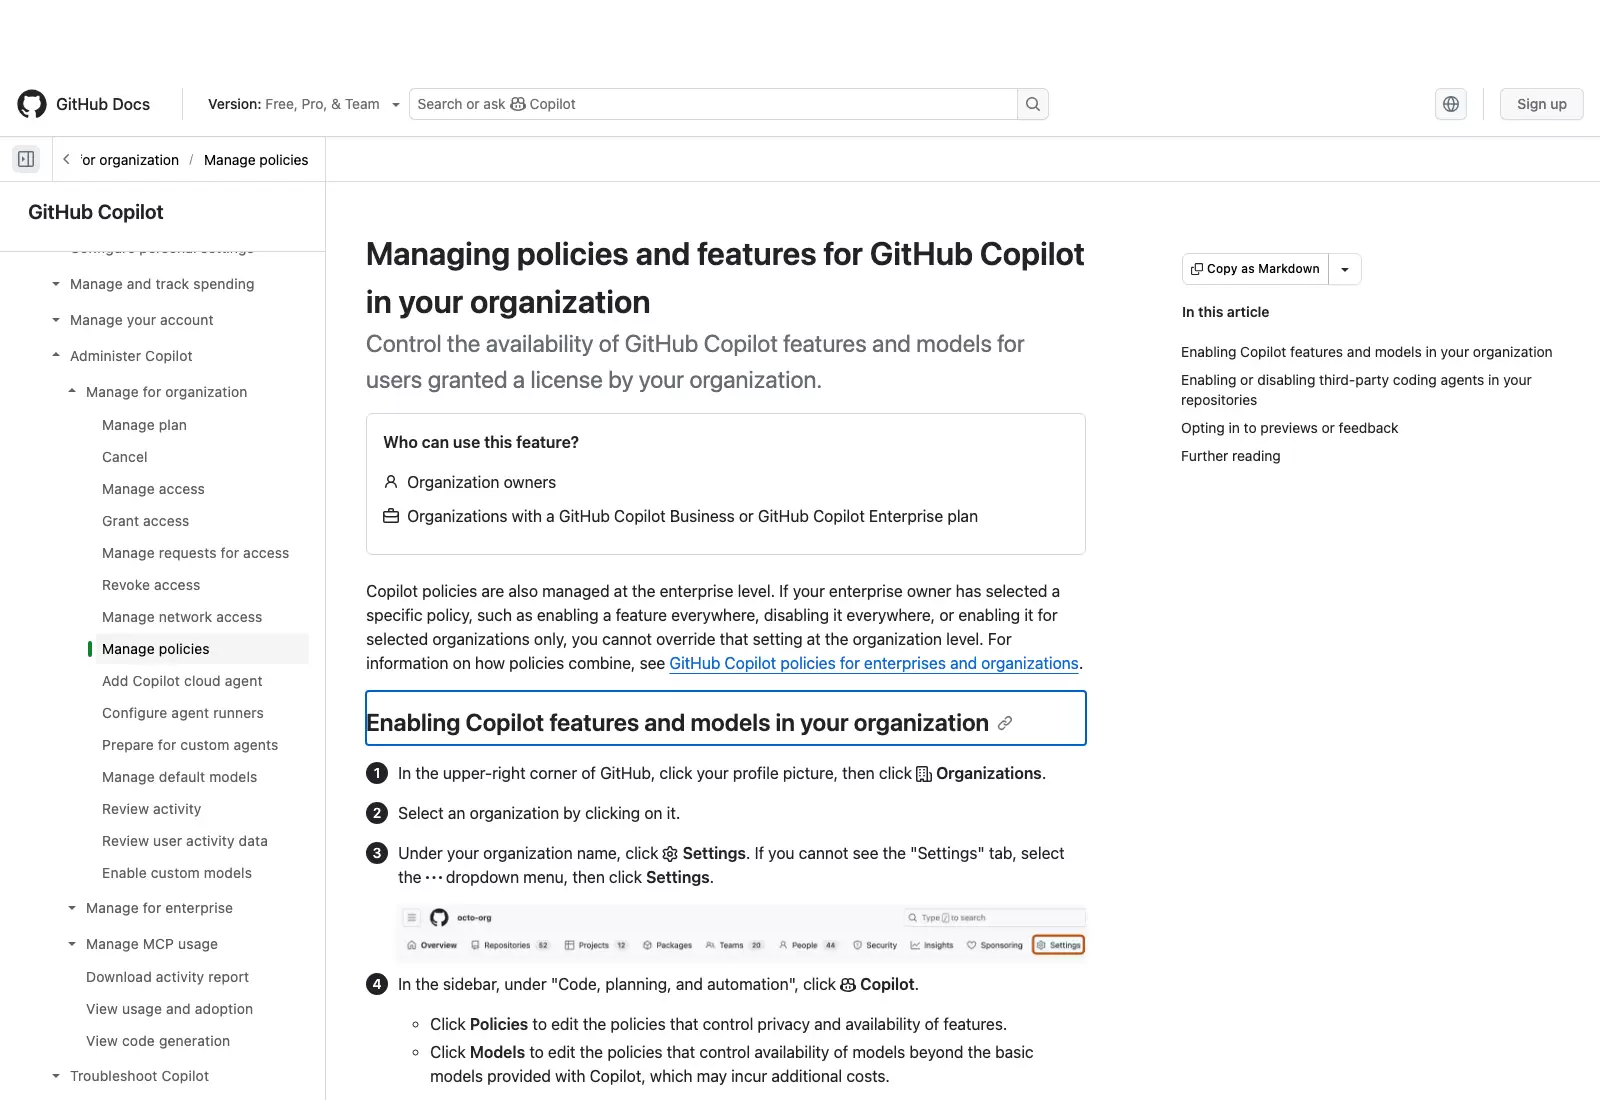Open the GitHub Copilot sidebar title
Viewport: 1600px width, 1100px height.
tap(96, 212)
